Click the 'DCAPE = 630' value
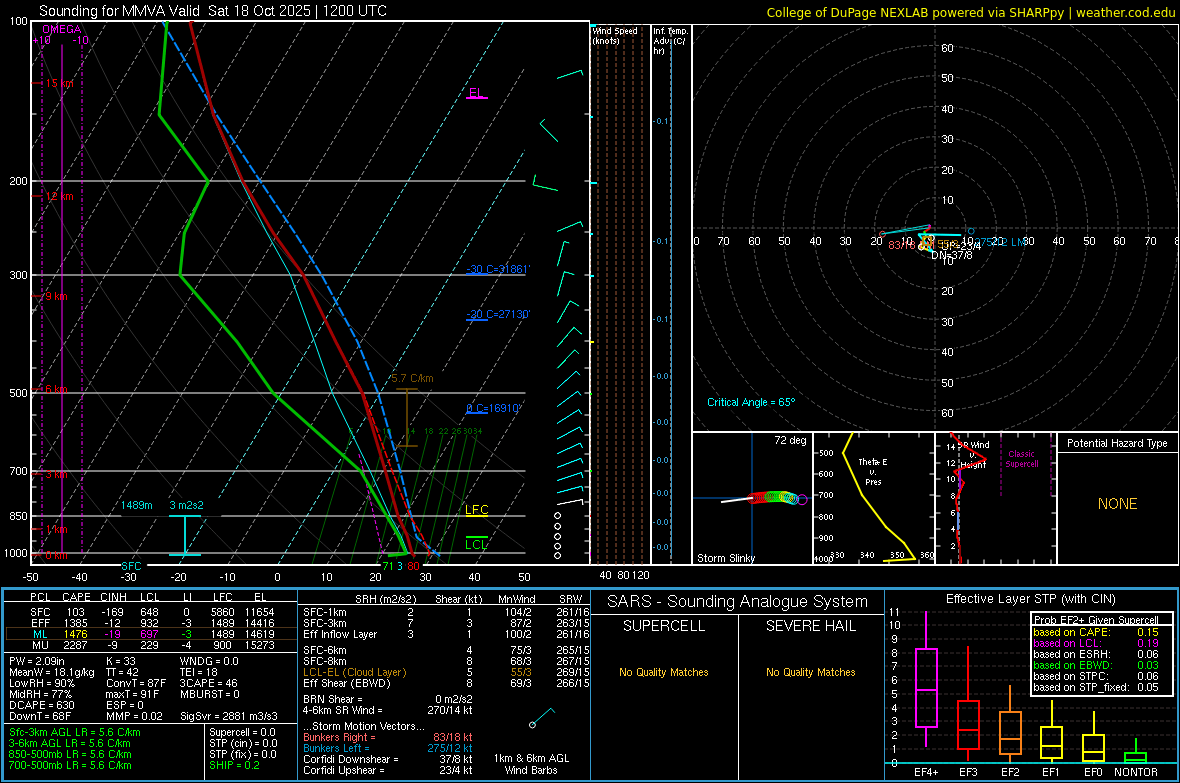Viewport: 1180px width, 783px height. tap(41, 705)
